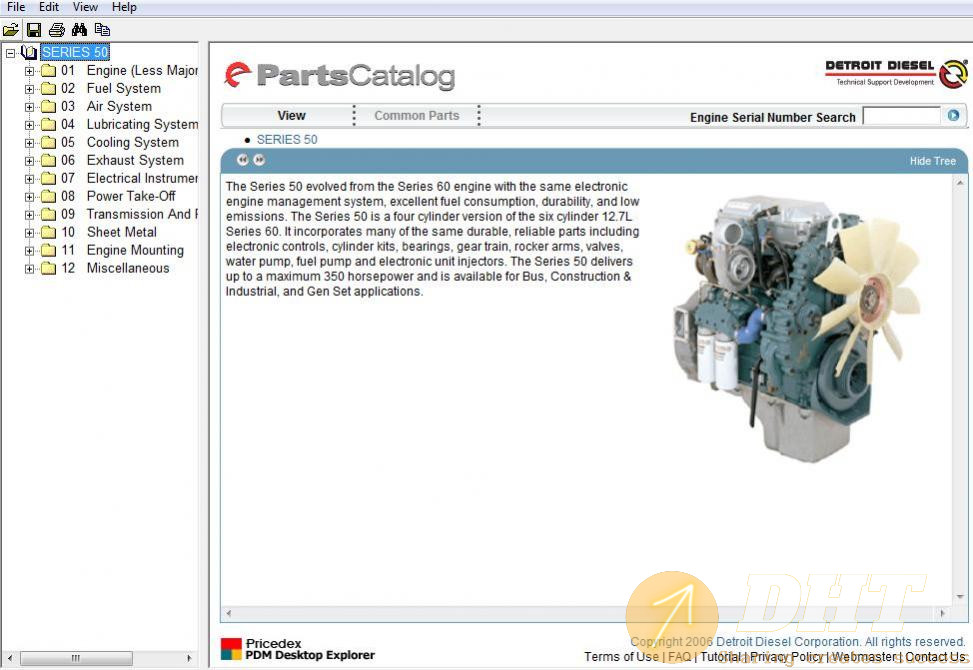Click folder icon for 02 Fuel System

[x=48, y=89]
